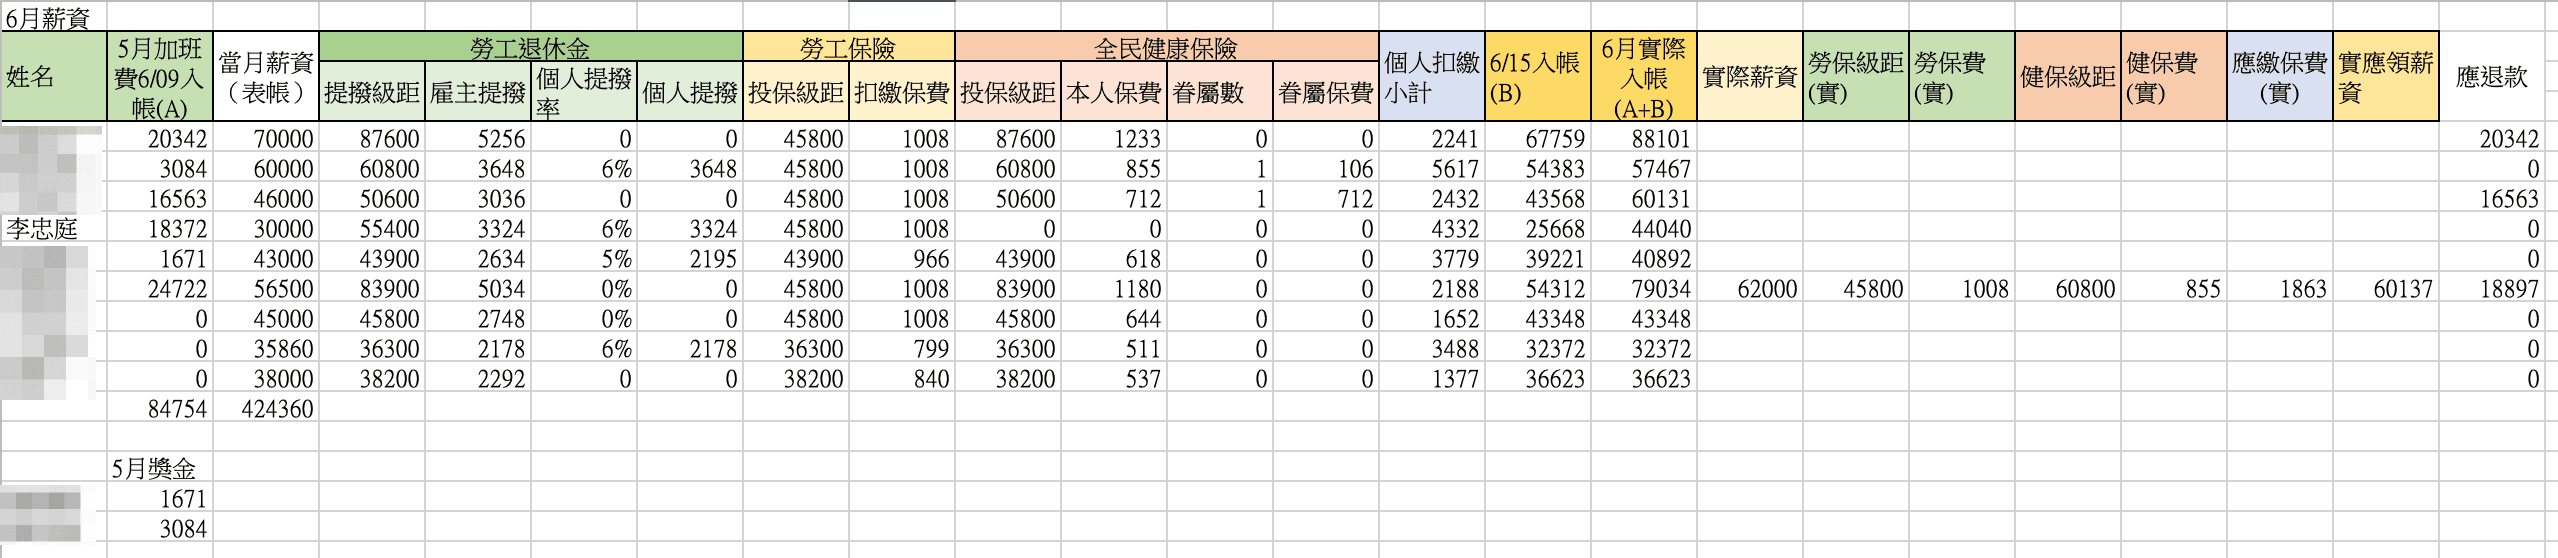Image resolution: width=2558 pixels, height=558 pixels.
Task: Select the 健保級距(實) header cell
Action: coord(2068,77)
